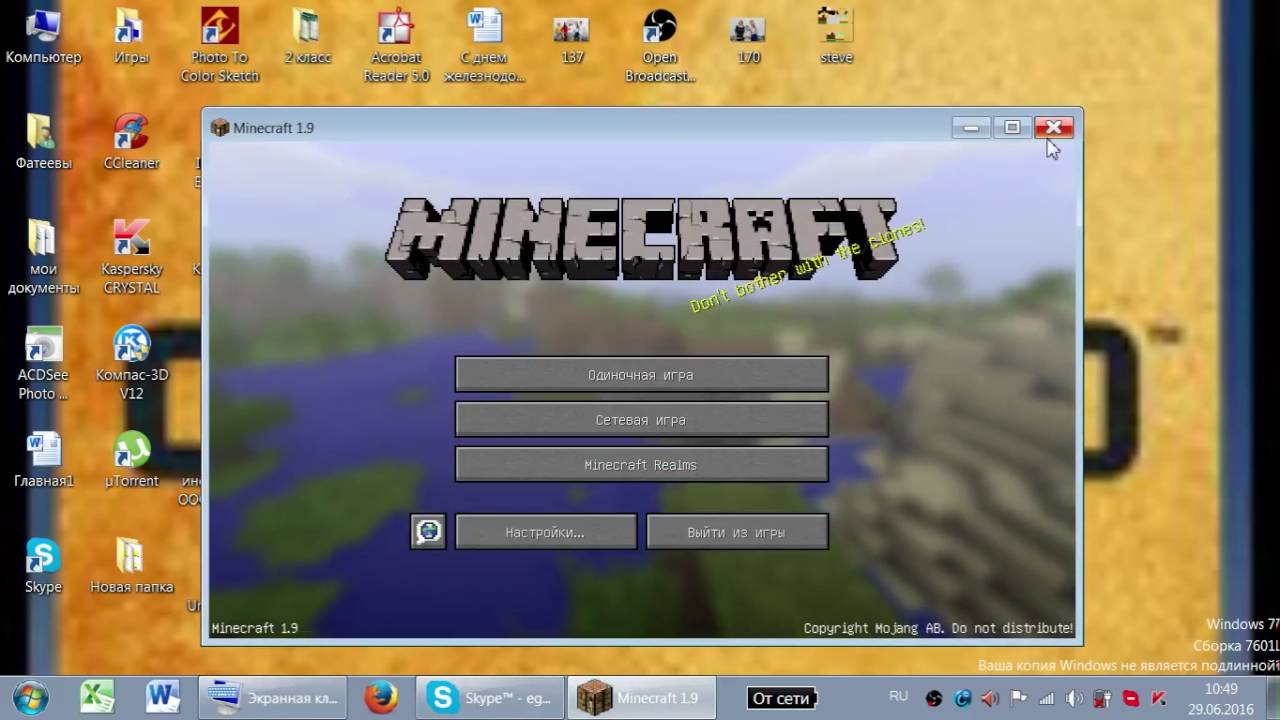Screen dimensions: 1280x720
Task: Maximize the Minecraft 1.9 window
Action: [1012, 127]
